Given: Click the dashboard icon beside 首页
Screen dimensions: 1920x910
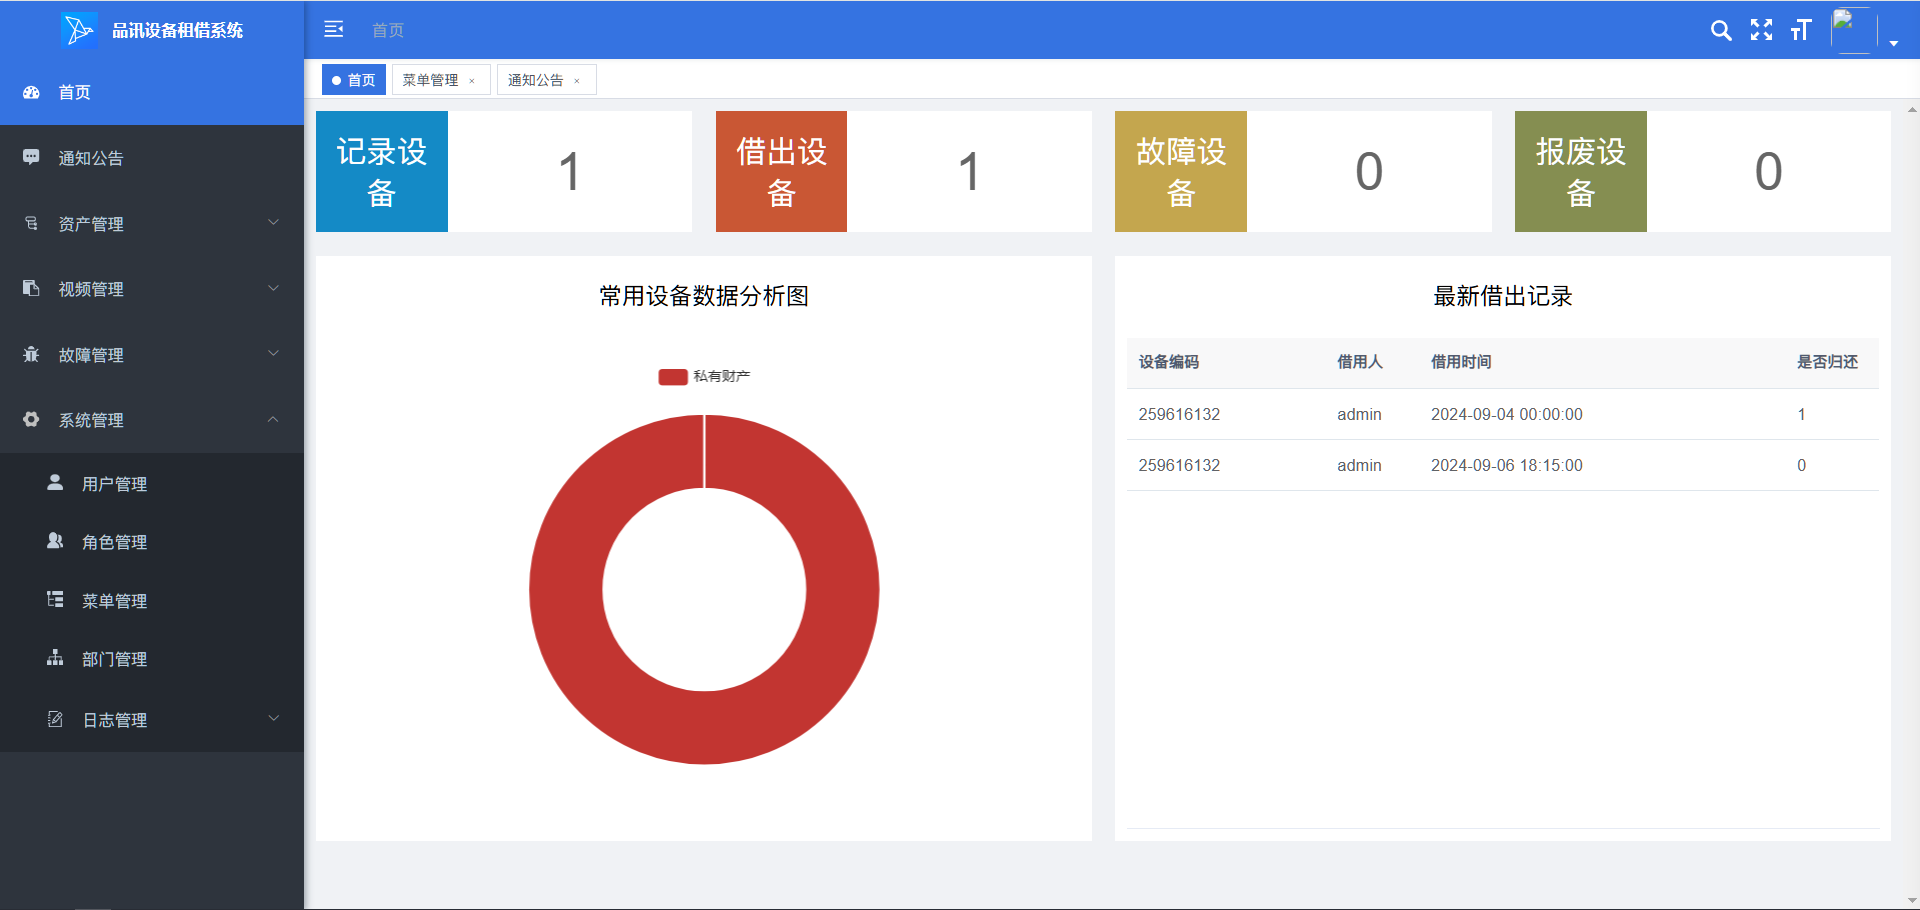Looking at the screenshot, I should point(31,92).
